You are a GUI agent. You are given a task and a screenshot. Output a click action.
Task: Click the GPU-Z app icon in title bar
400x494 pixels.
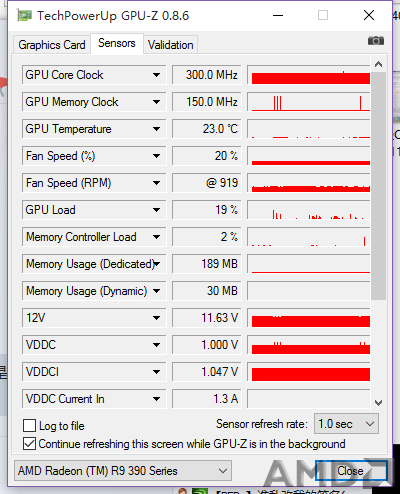point(24,16)
